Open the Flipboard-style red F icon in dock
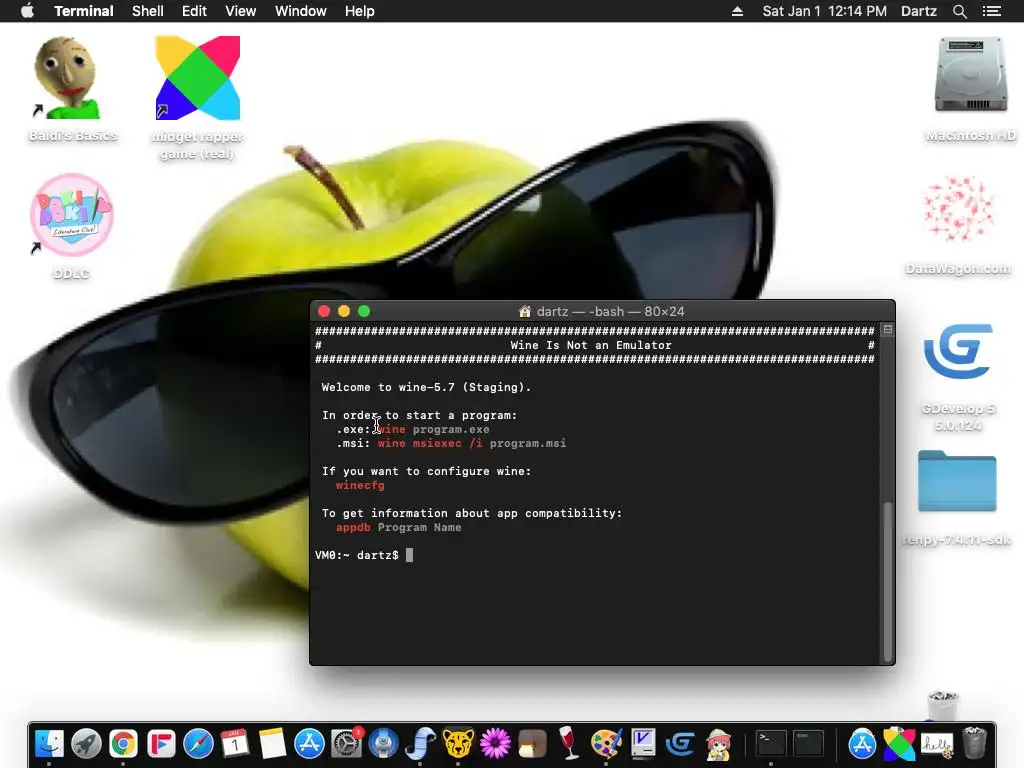 (x=161, y=743)
